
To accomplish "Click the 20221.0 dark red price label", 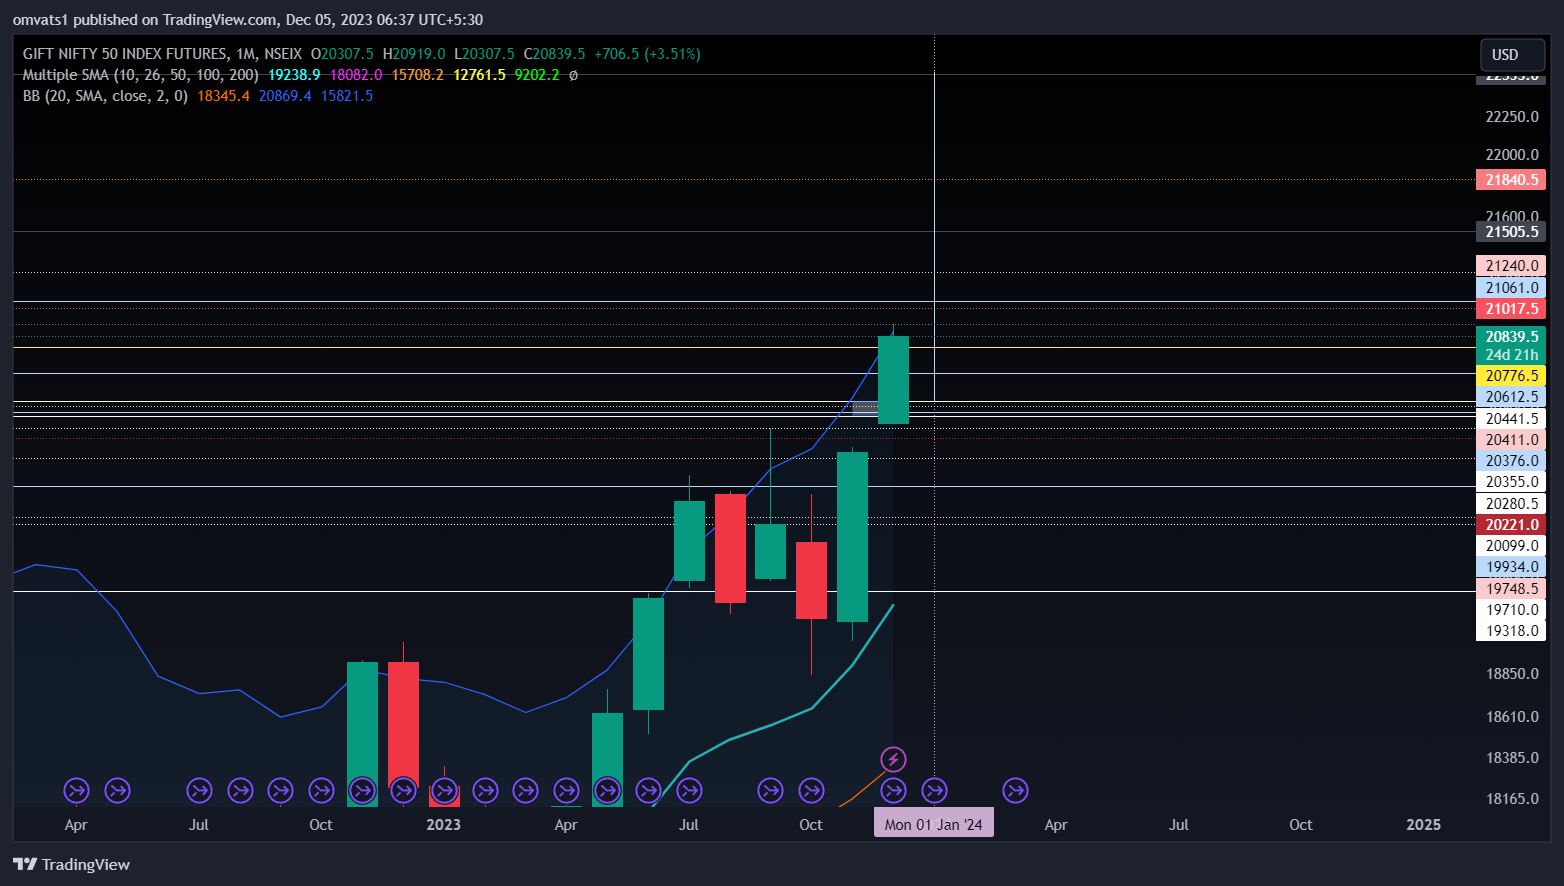I will pyautogui.click(x=1511, y=525).
